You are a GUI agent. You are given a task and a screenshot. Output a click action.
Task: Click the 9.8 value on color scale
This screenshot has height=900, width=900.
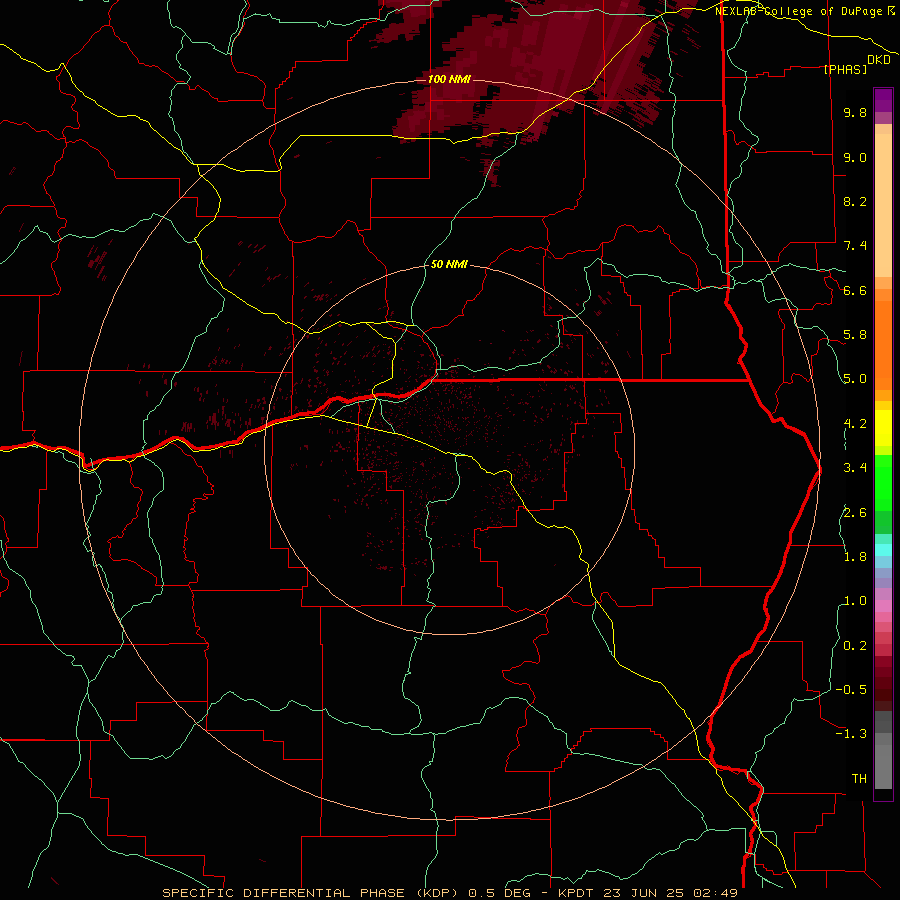tap(855, 112)
